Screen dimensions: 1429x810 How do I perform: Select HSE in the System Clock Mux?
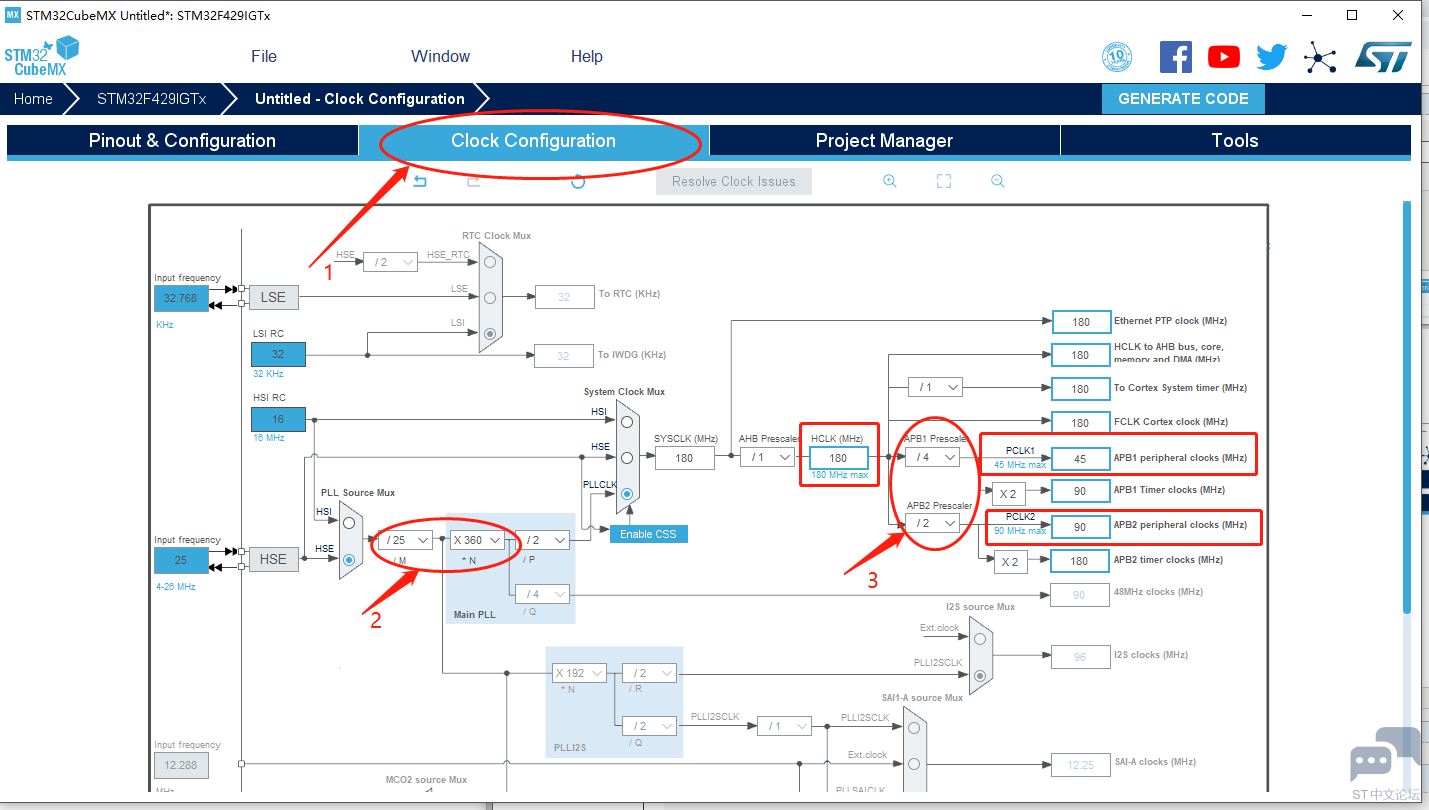627,457
